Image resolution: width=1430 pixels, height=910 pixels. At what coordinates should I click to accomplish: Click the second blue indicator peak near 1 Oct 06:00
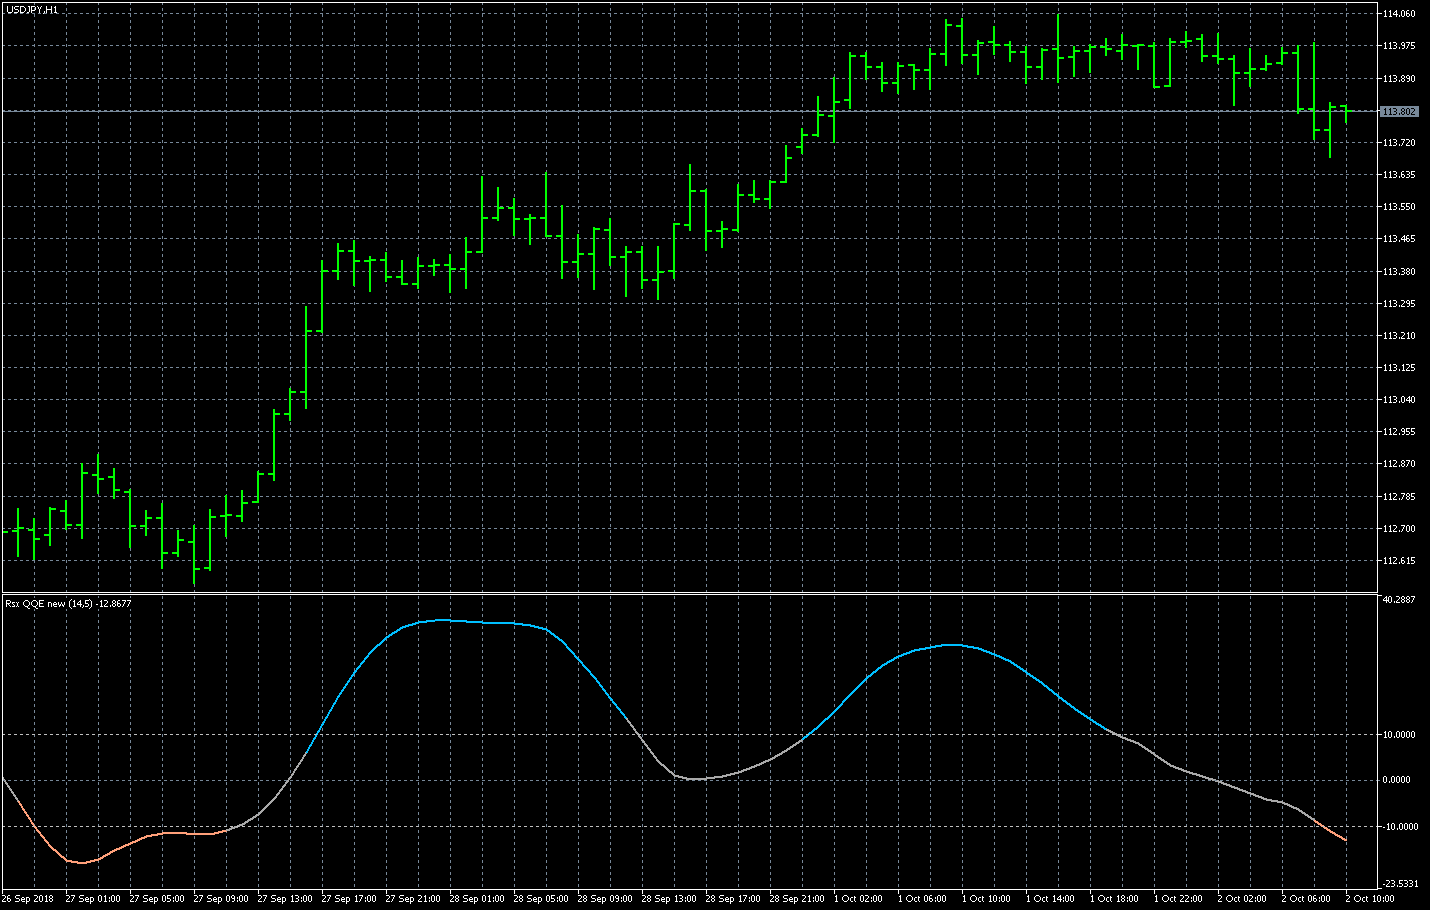954,645
